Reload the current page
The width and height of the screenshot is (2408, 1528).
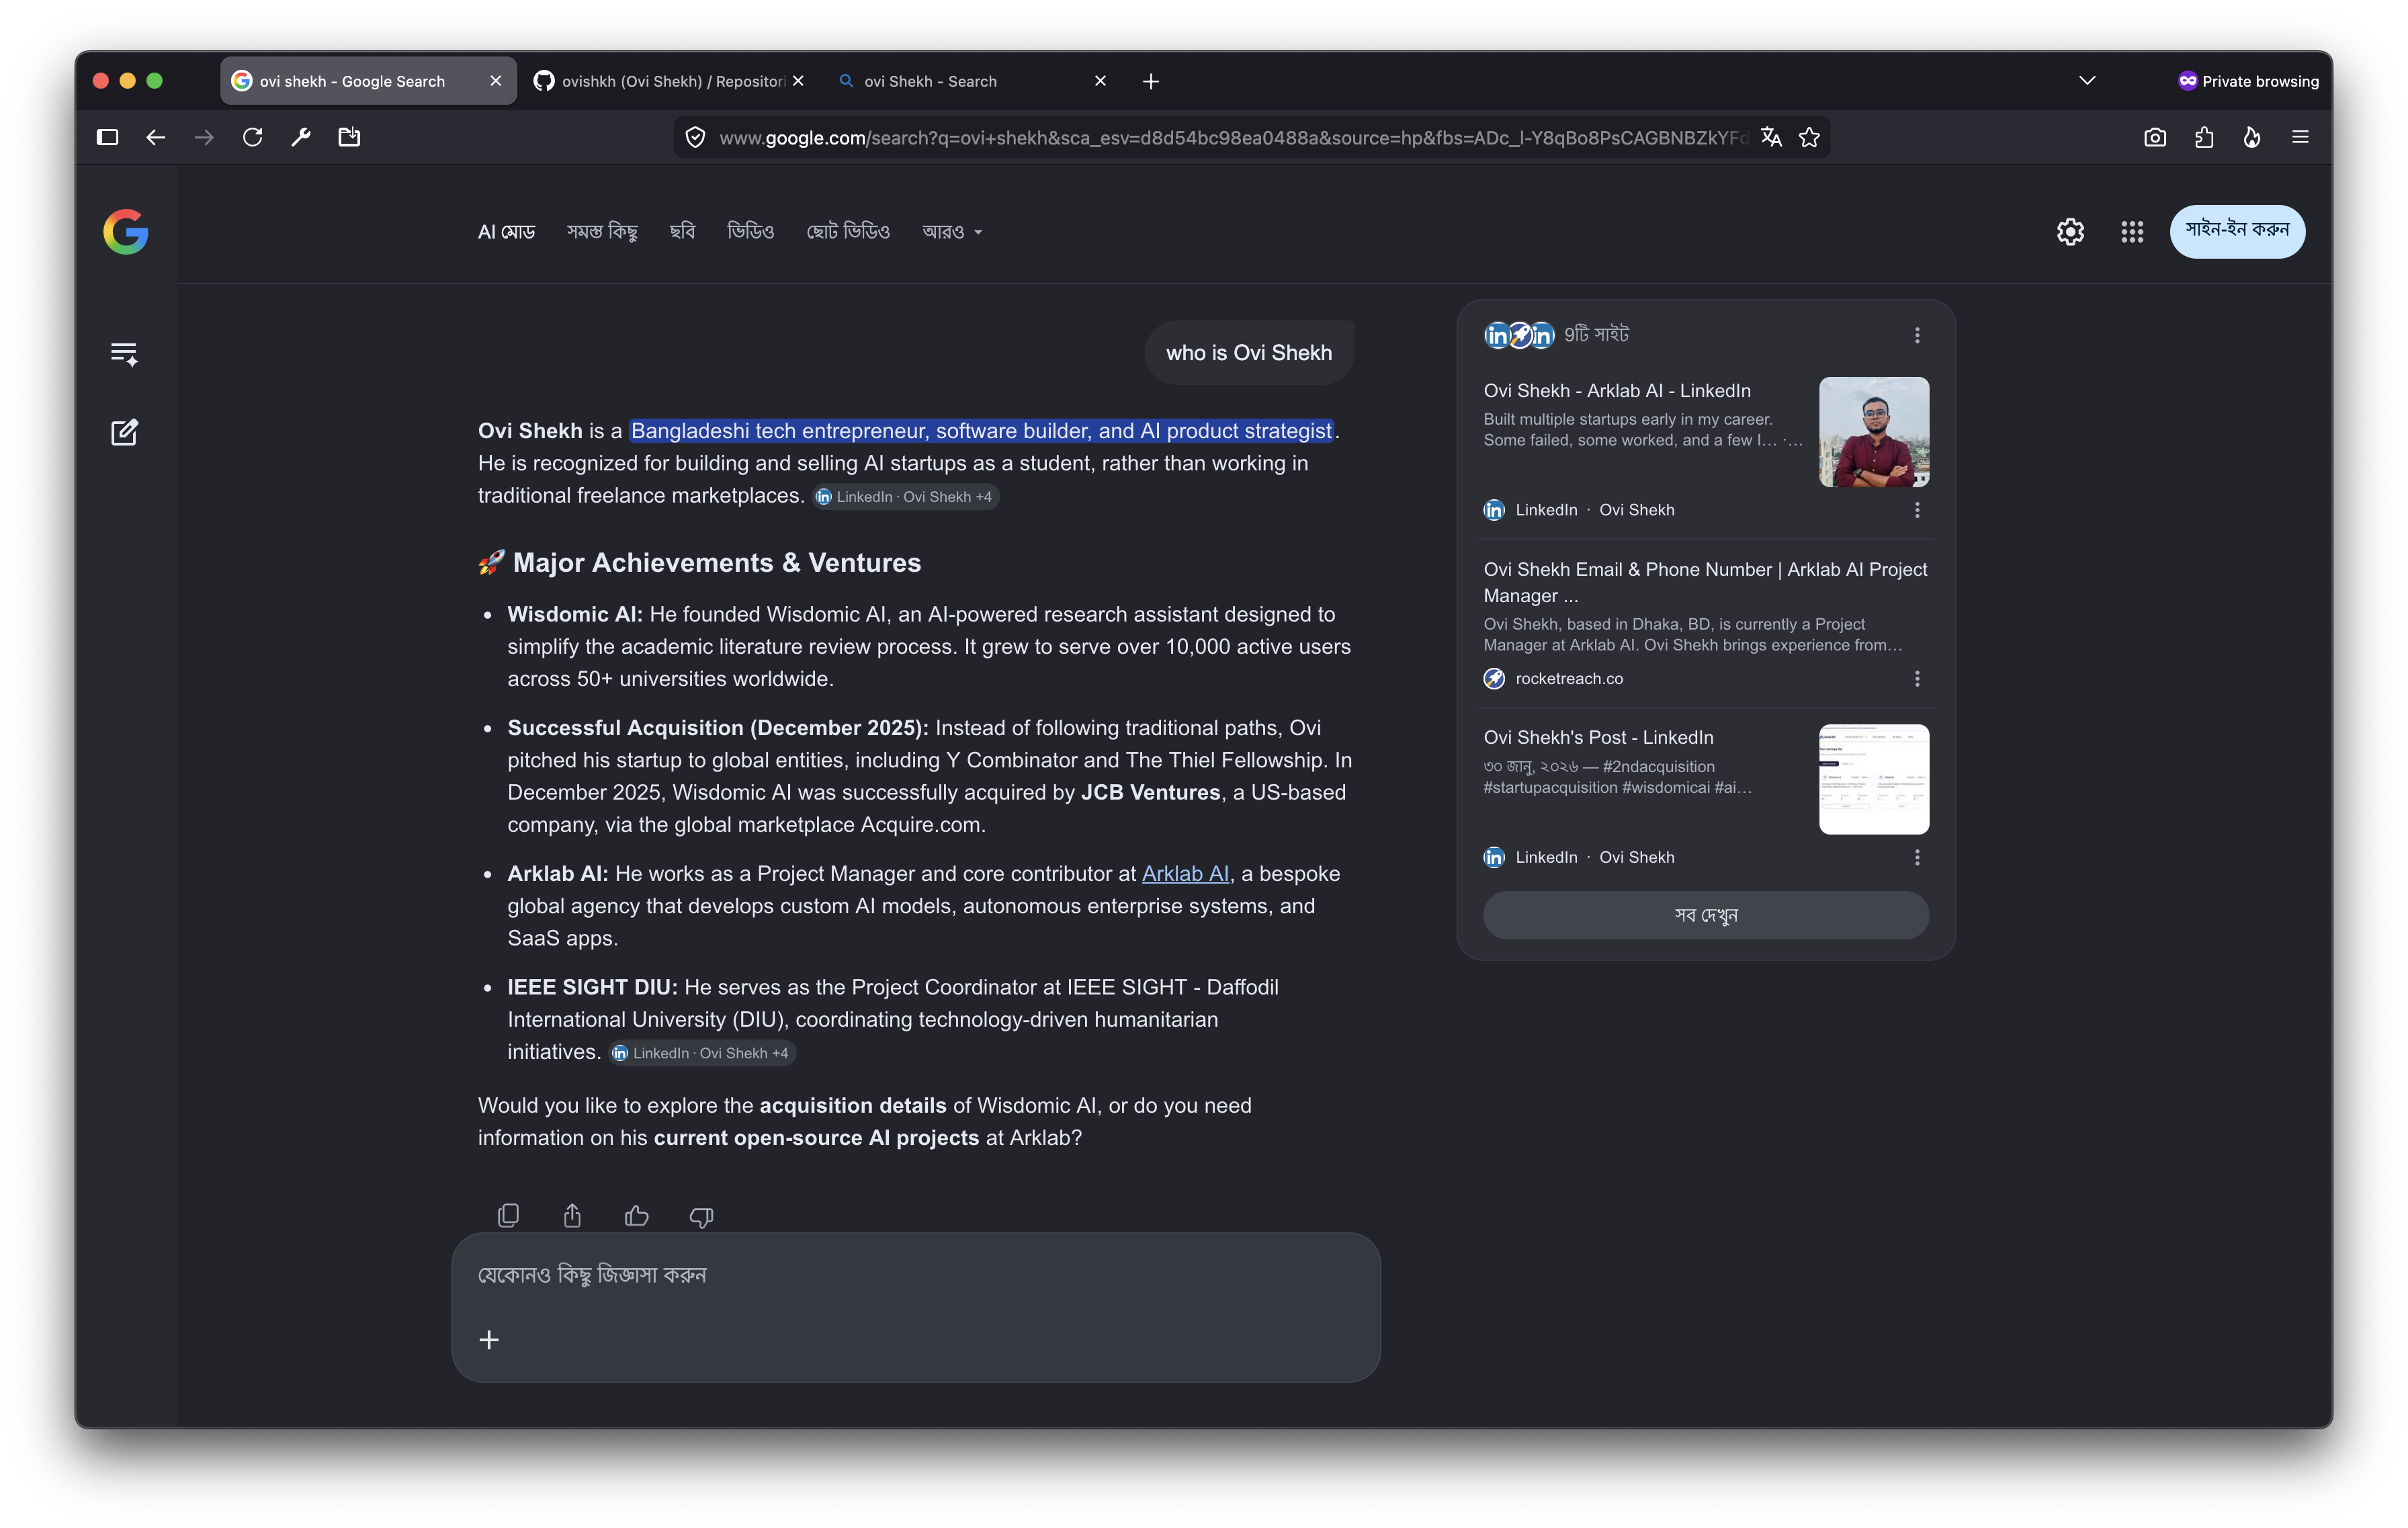click(252, 137)
